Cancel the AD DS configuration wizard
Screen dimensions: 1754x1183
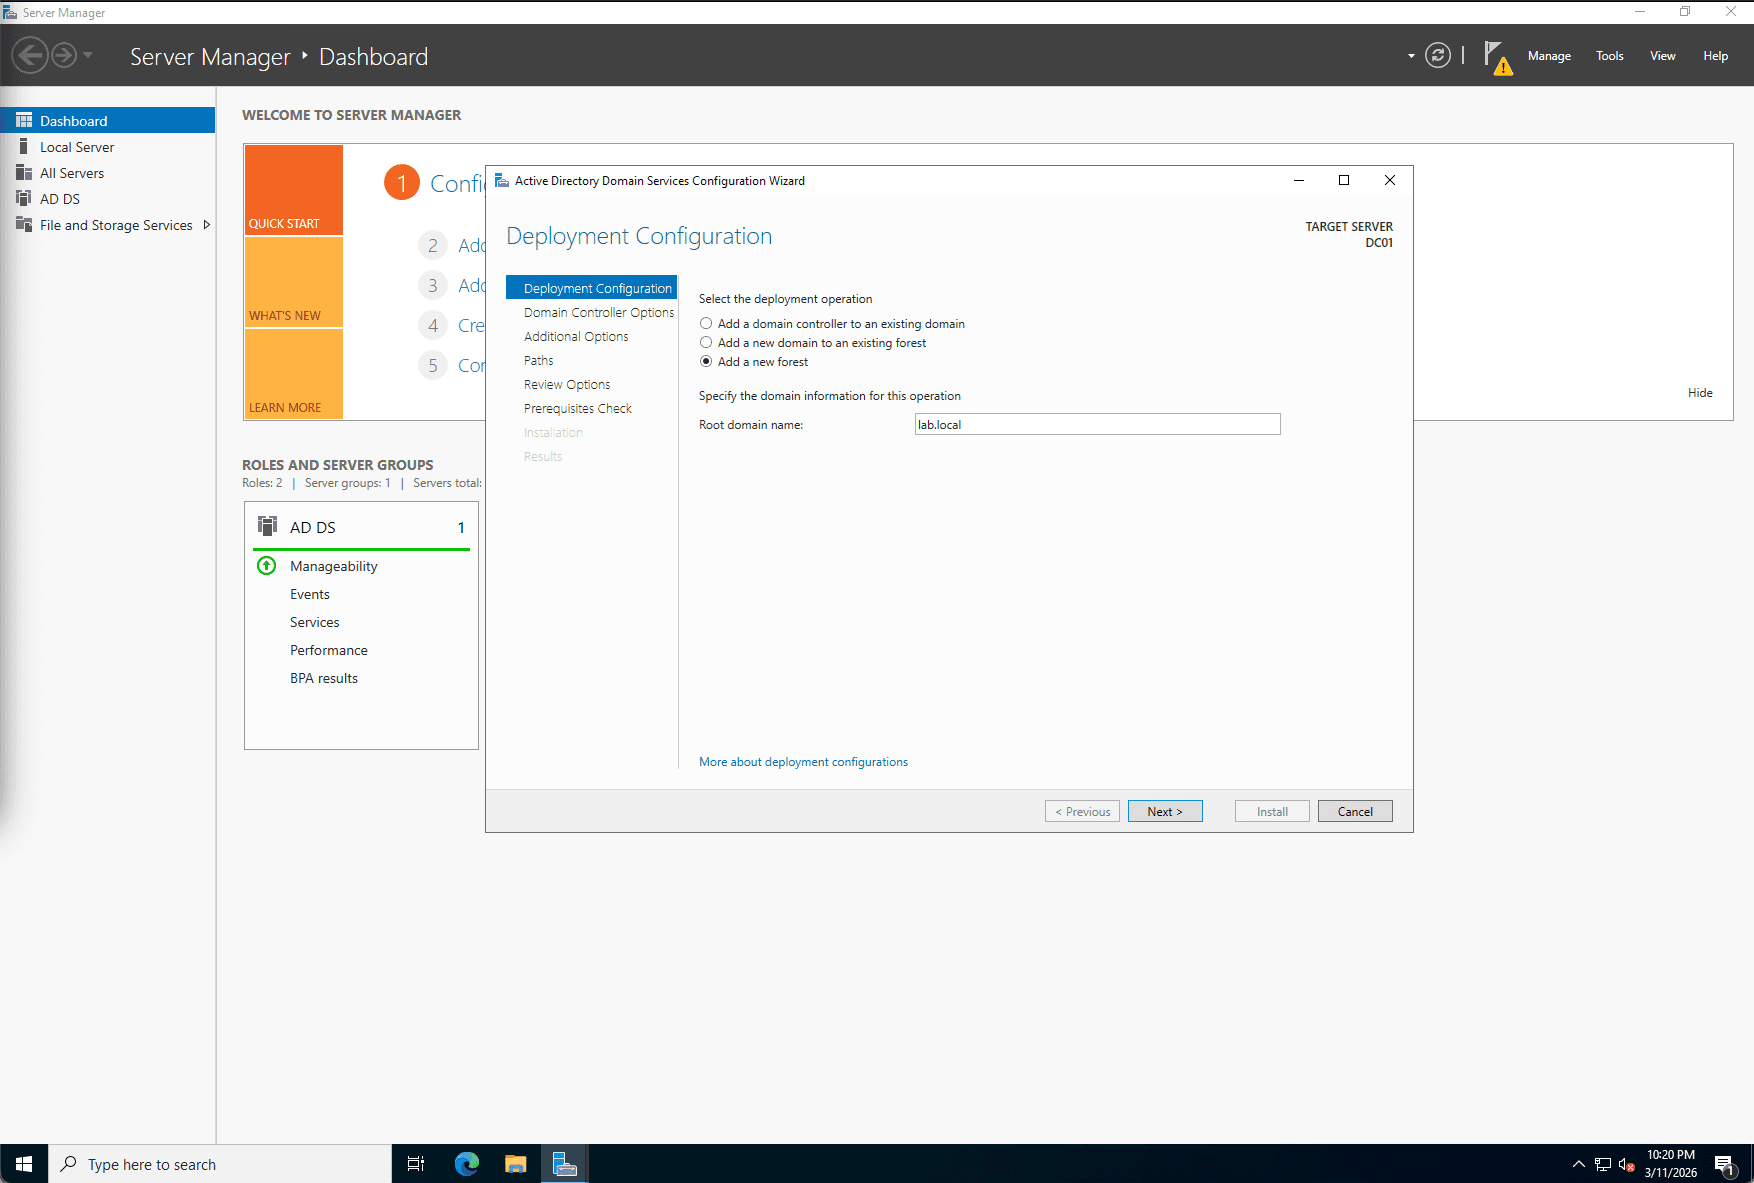coord(1355,811)
